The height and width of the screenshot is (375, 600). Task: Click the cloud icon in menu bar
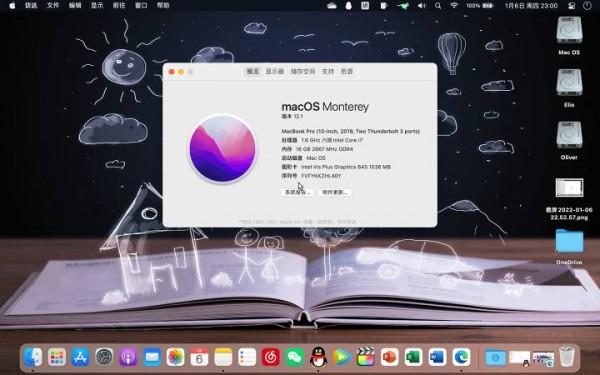click(x=332, y=5)
